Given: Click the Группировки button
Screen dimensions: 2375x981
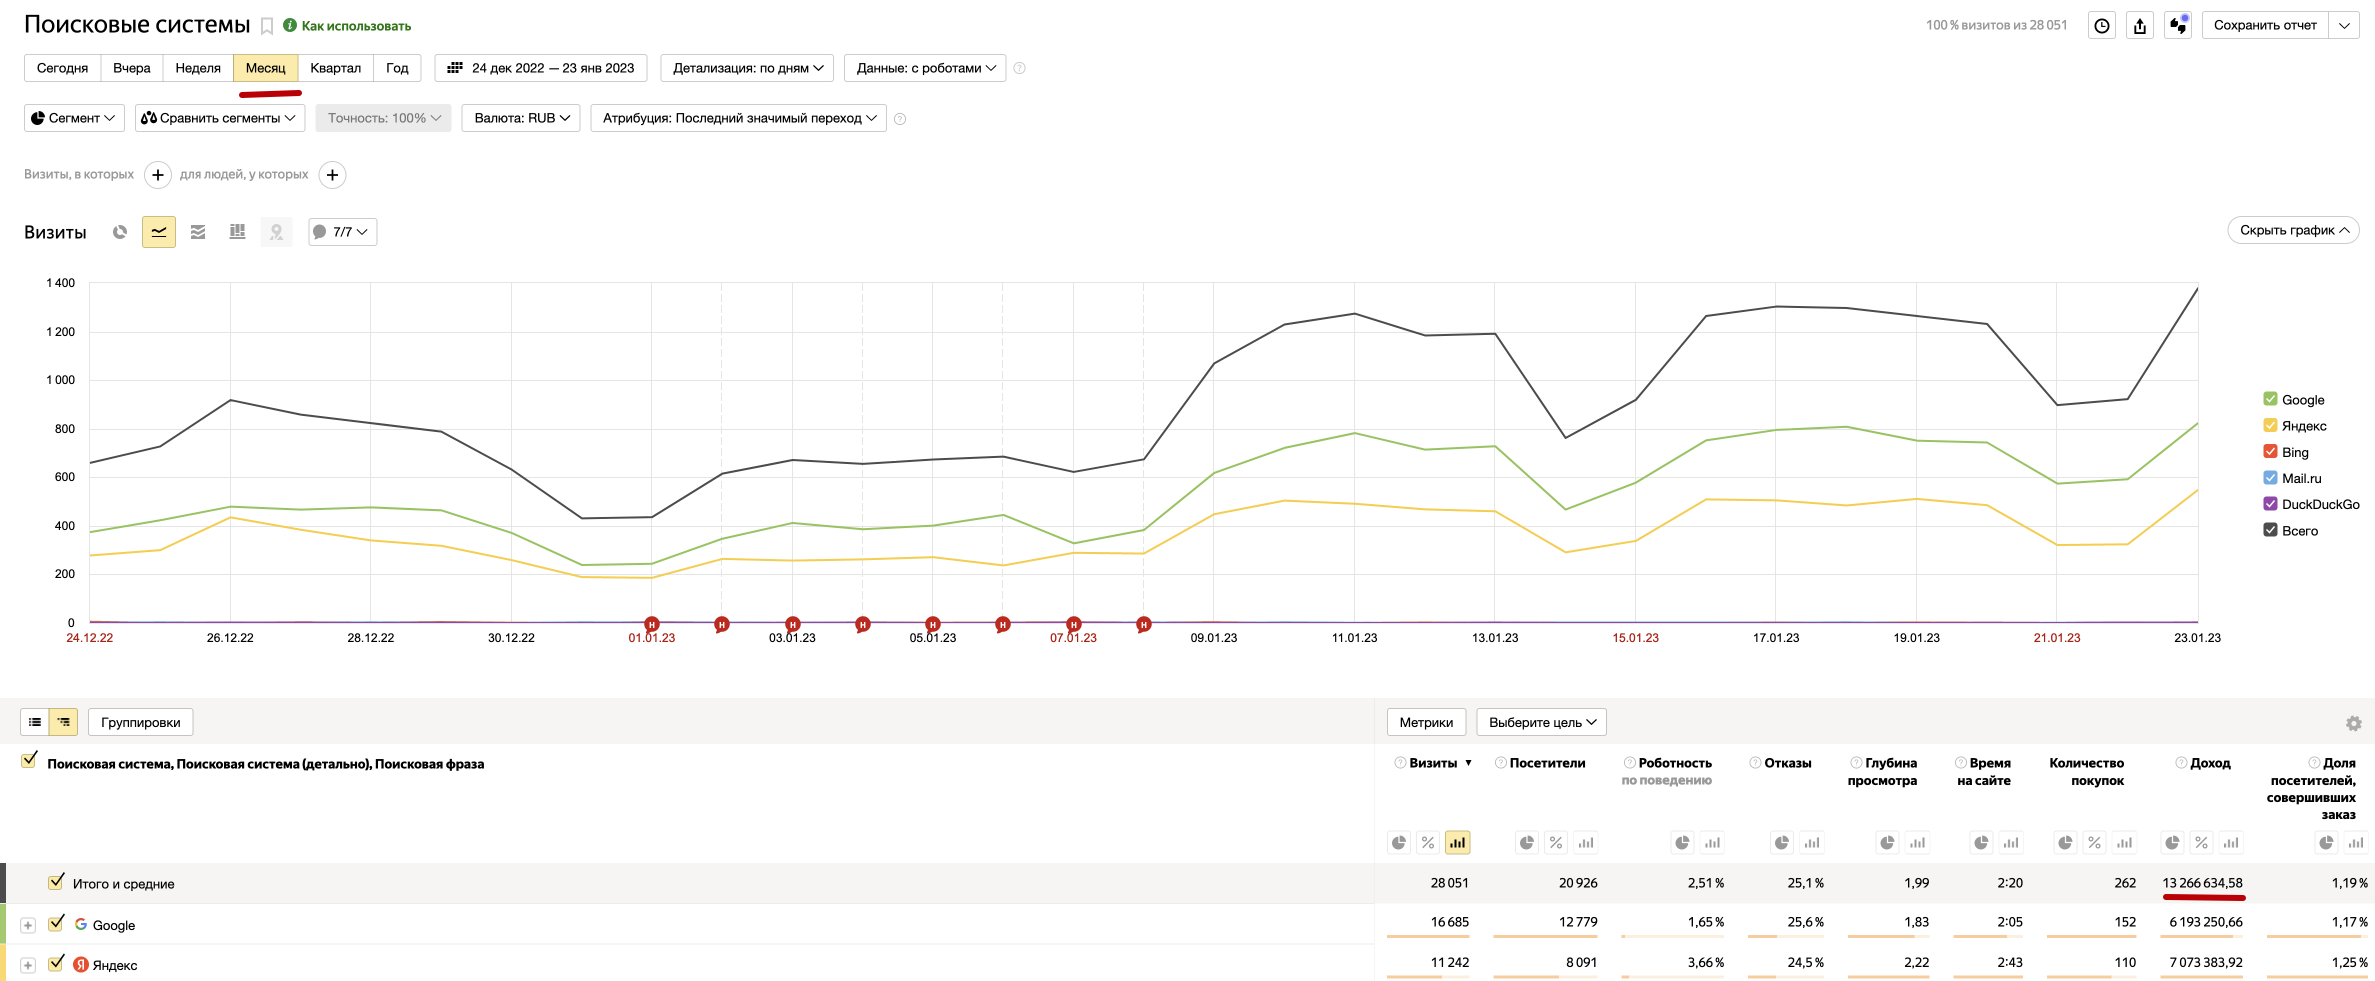Looking at the screenshot, I should pos(140,722).
